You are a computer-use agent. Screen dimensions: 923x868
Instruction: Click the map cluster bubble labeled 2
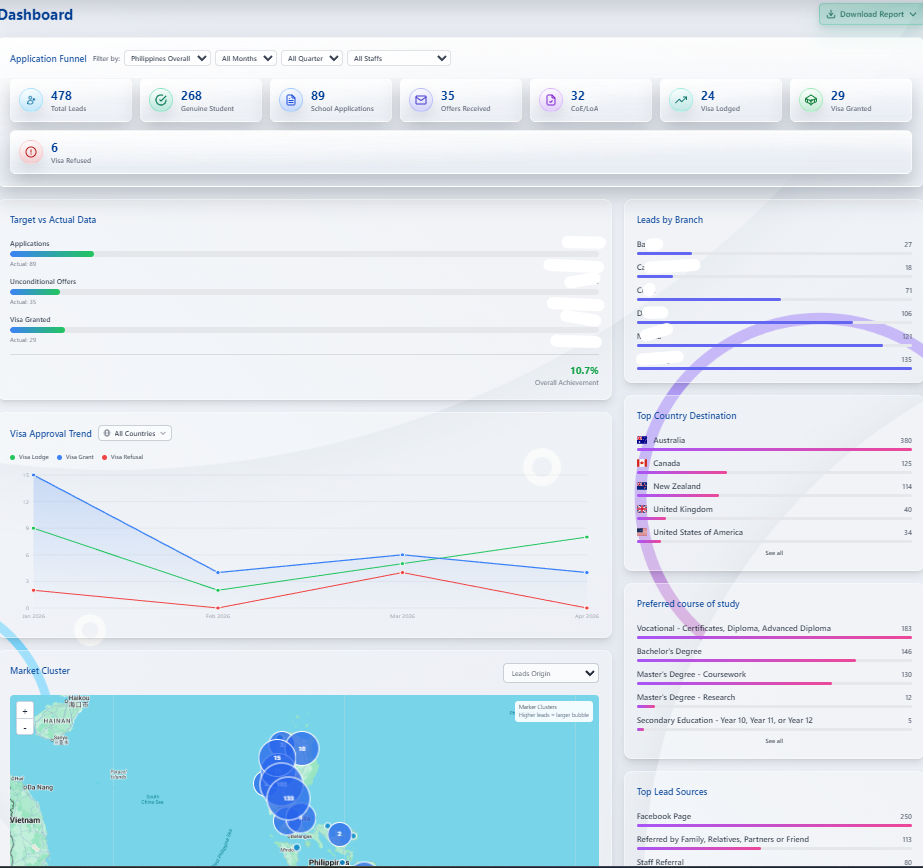click(x=339, y=833)
